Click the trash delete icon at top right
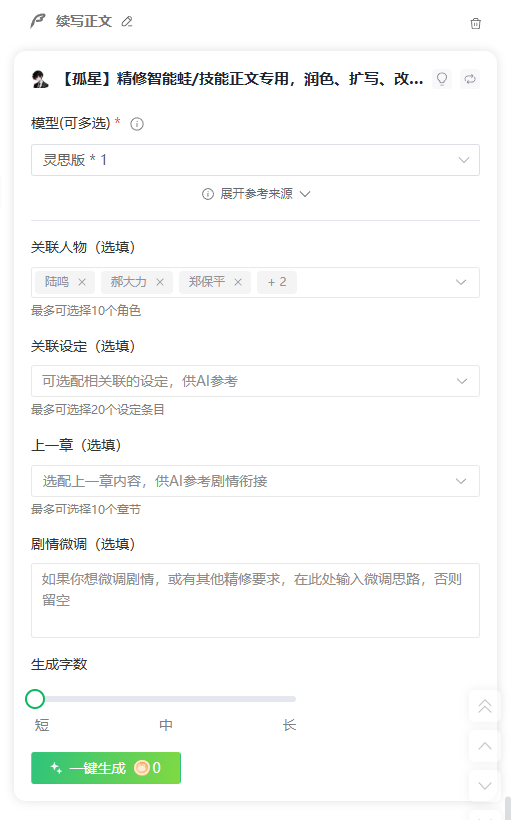The width and height of the screenshot is (511, 820). (x=475, y=24)
